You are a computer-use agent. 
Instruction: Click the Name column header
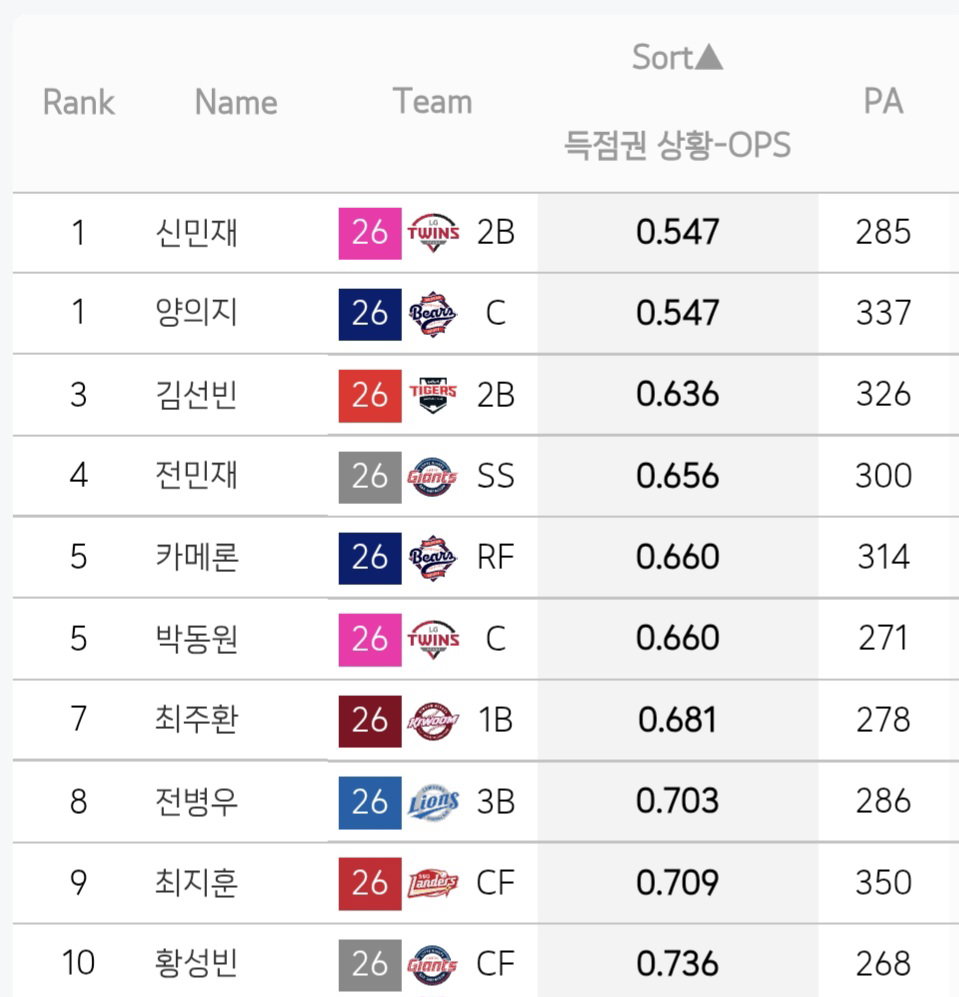tap(236, 102)
